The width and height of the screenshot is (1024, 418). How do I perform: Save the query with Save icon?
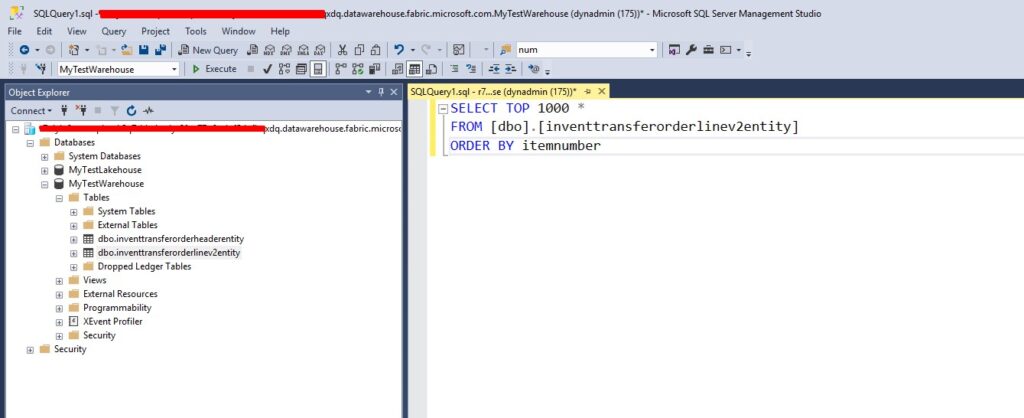point(144,50)
